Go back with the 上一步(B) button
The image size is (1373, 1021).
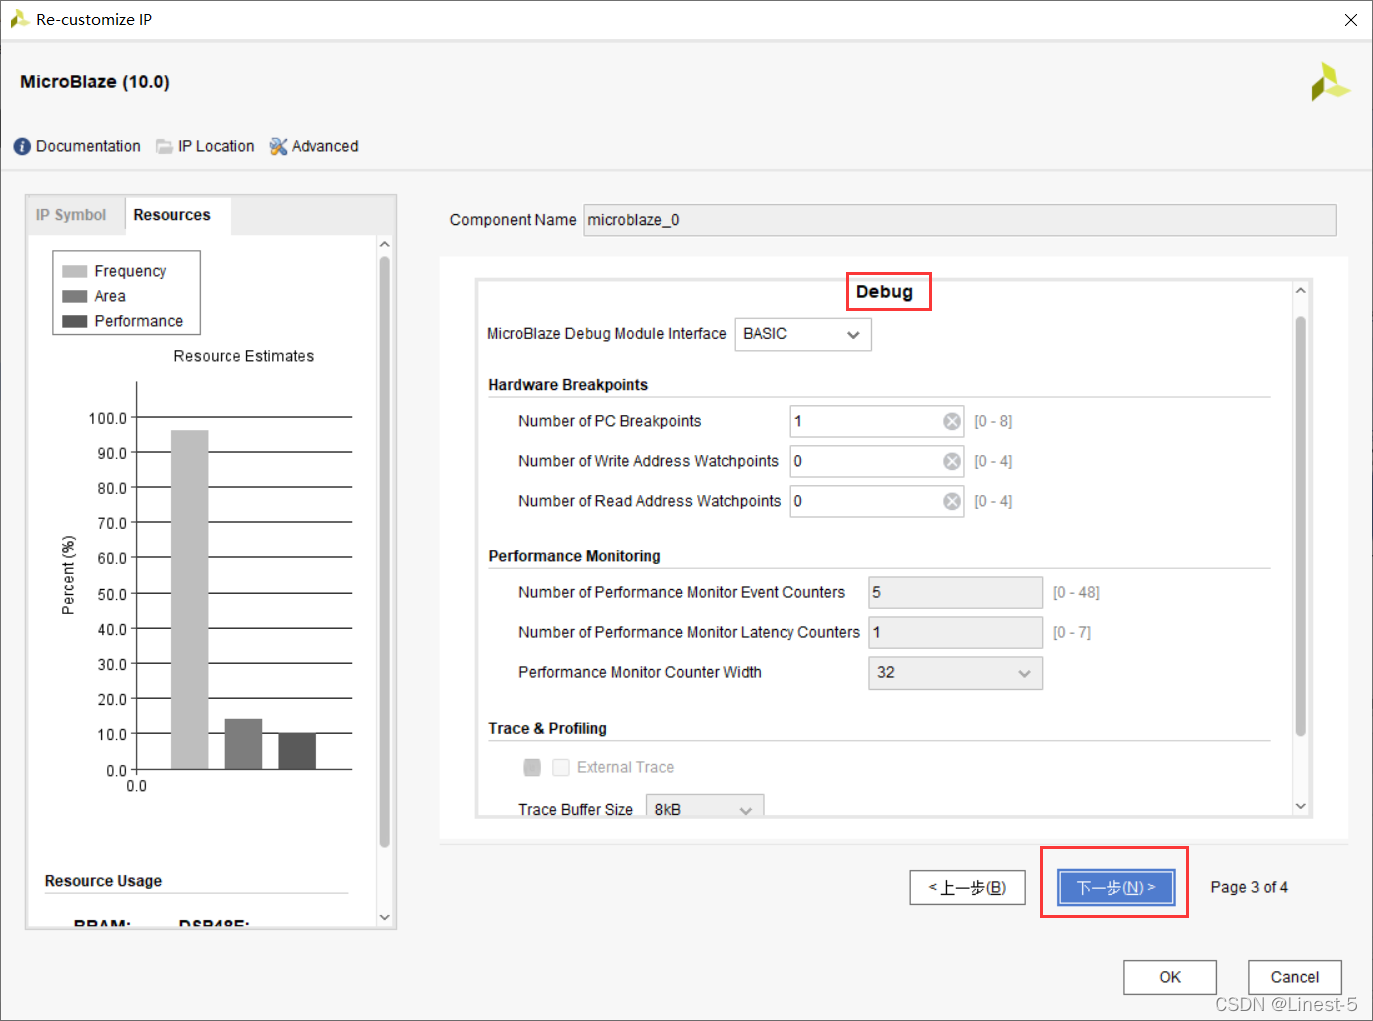[967, 887]
